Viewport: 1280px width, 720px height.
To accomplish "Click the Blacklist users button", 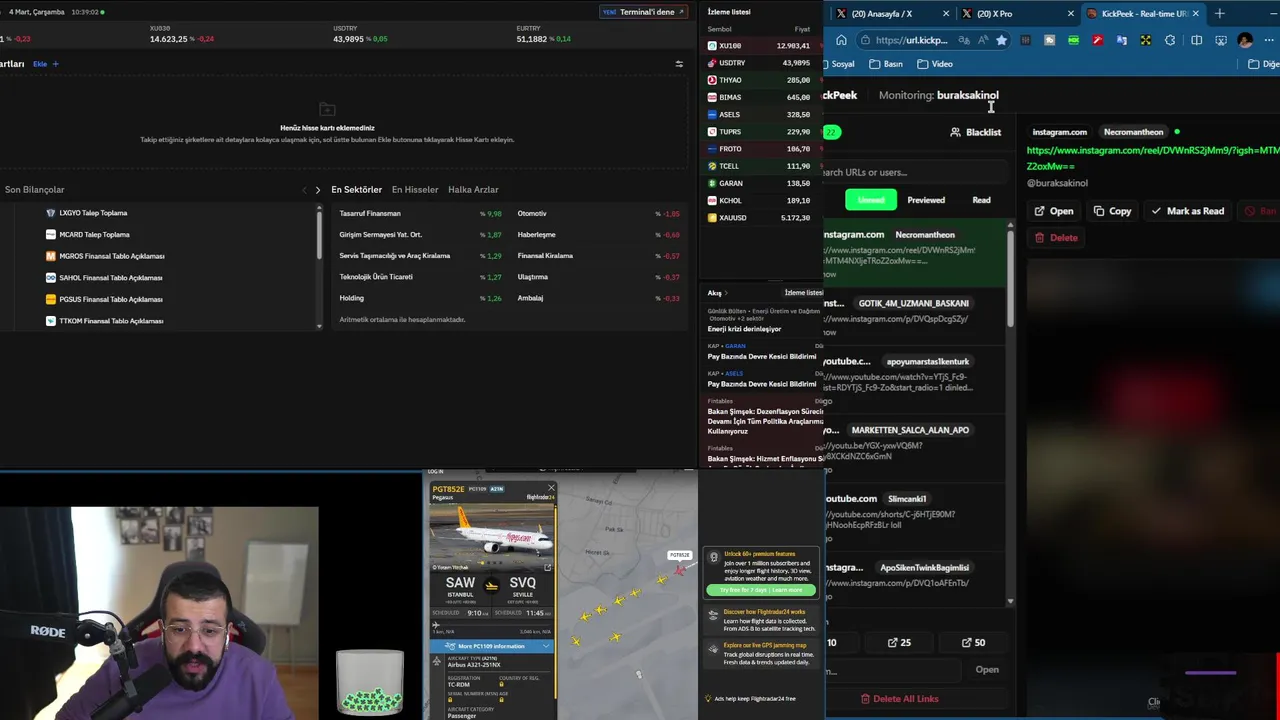I will pos(975,132).
